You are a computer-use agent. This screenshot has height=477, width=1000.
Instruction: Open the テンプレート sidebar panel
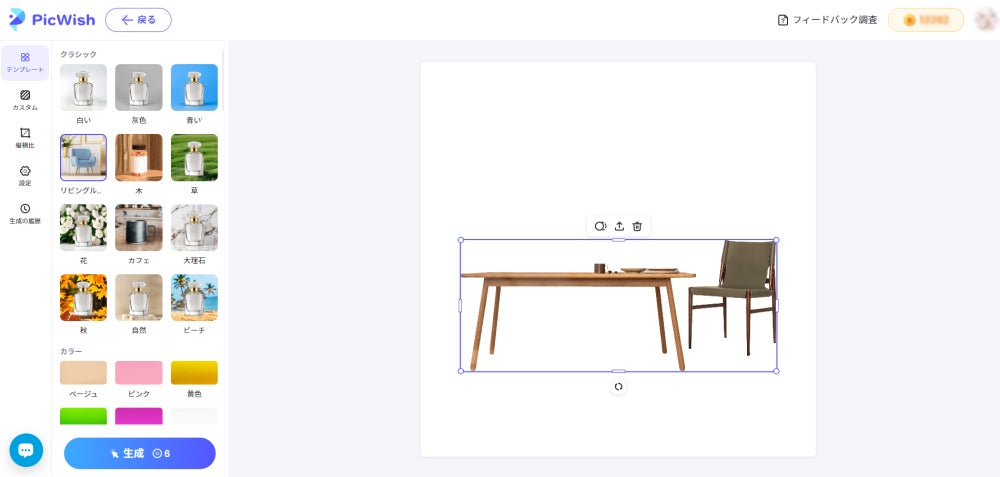[x=25, y=62]
